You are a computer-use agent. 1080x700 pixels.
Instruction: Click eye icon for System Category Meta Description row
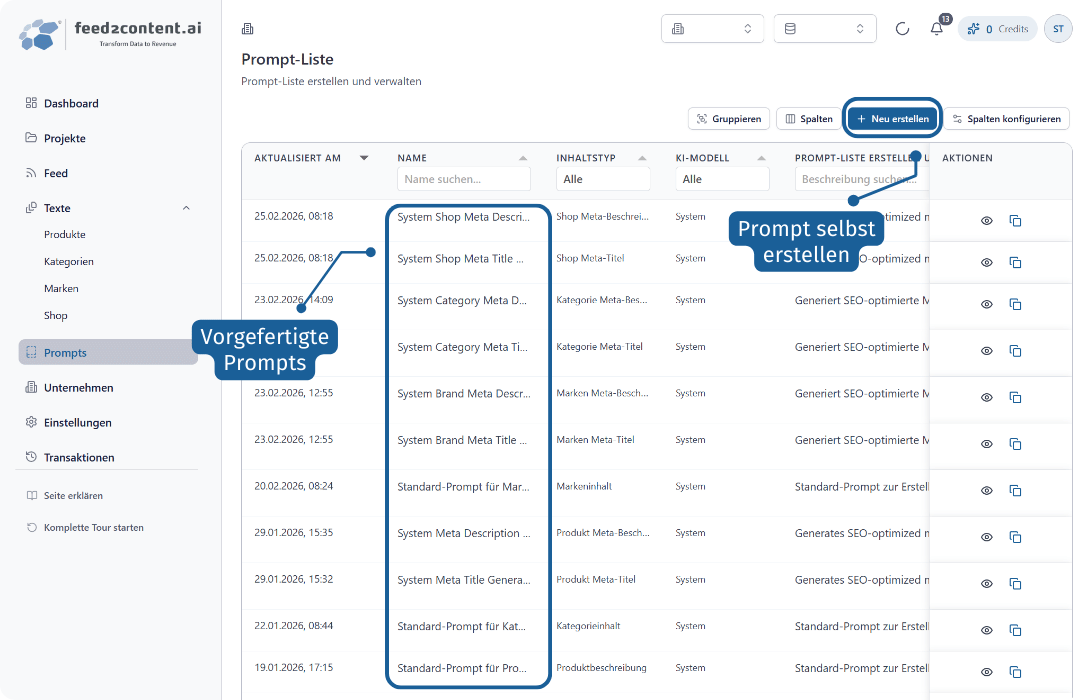click(x=986, y=304)
